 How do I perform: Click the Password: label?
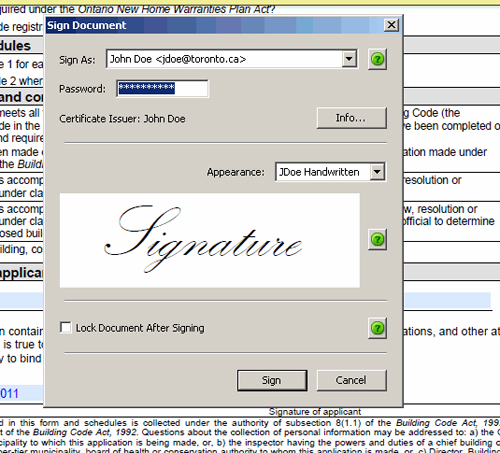pyautogui.click(x=82, y=89)
